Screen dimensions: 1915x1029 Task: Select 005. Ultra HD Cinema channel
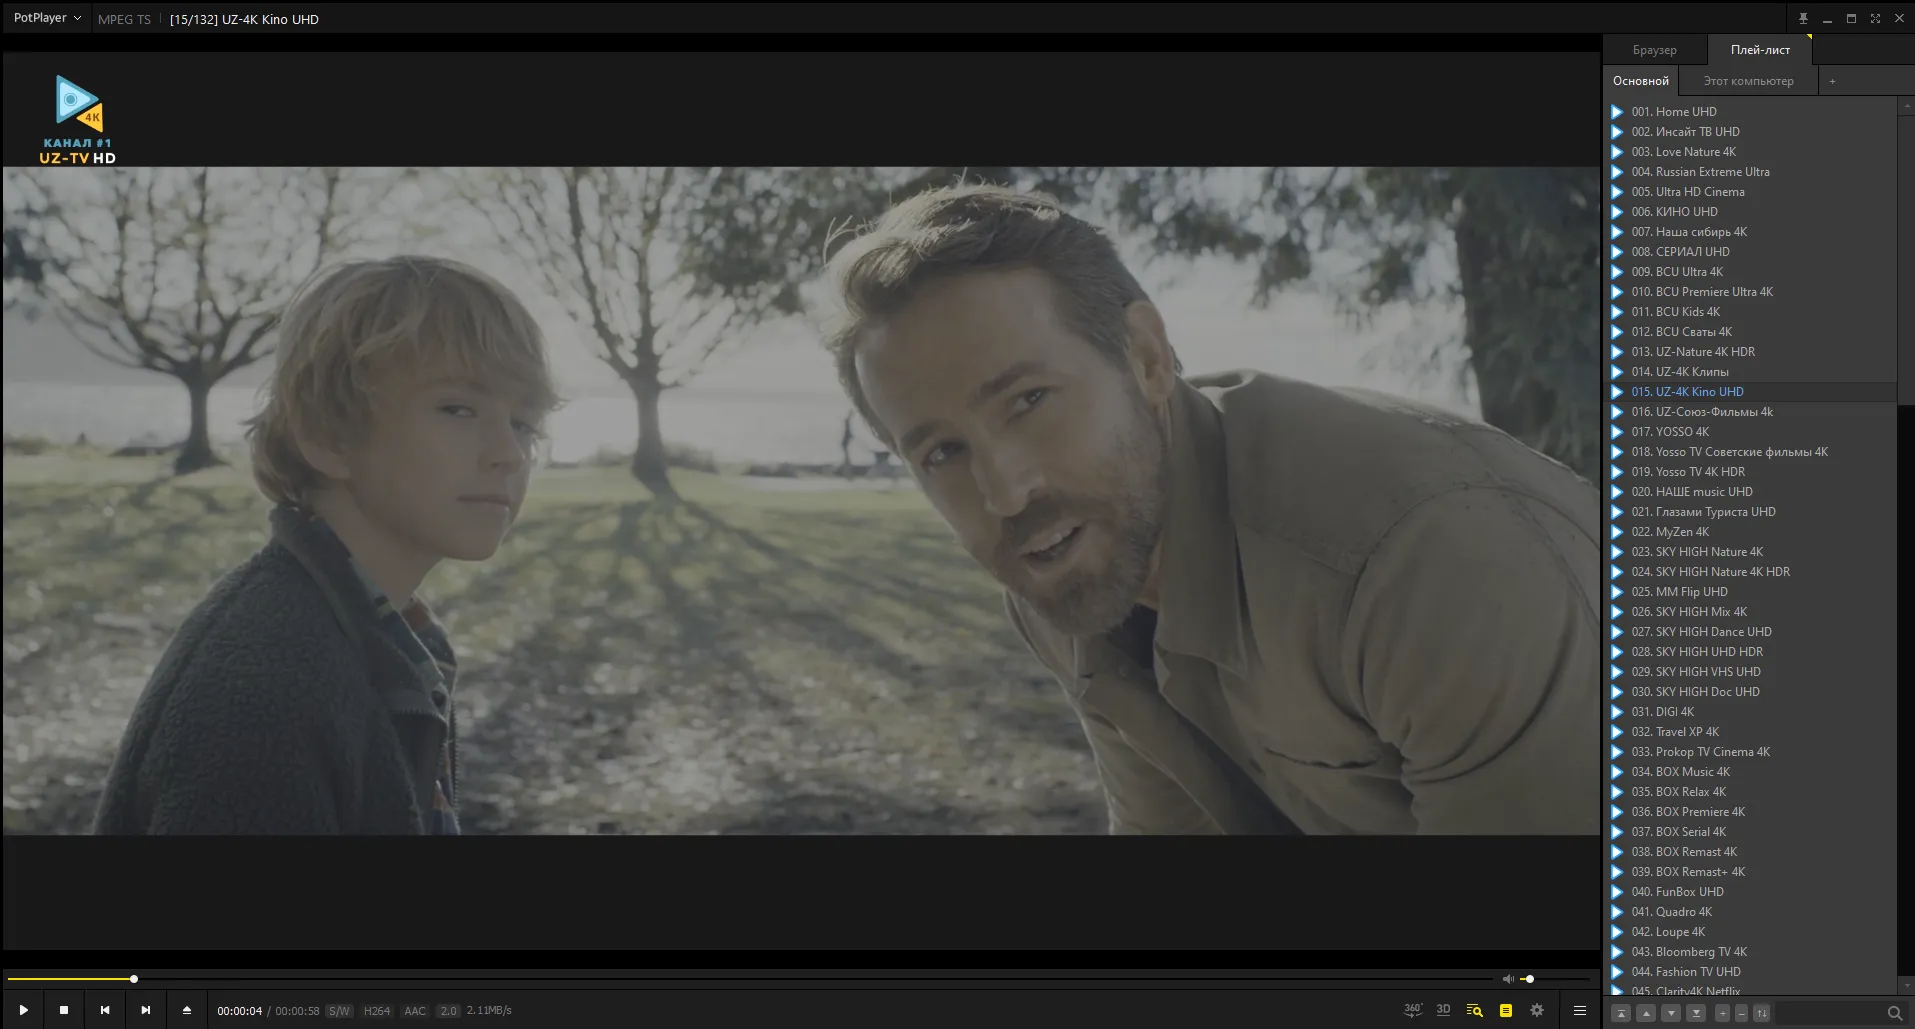1750,192
